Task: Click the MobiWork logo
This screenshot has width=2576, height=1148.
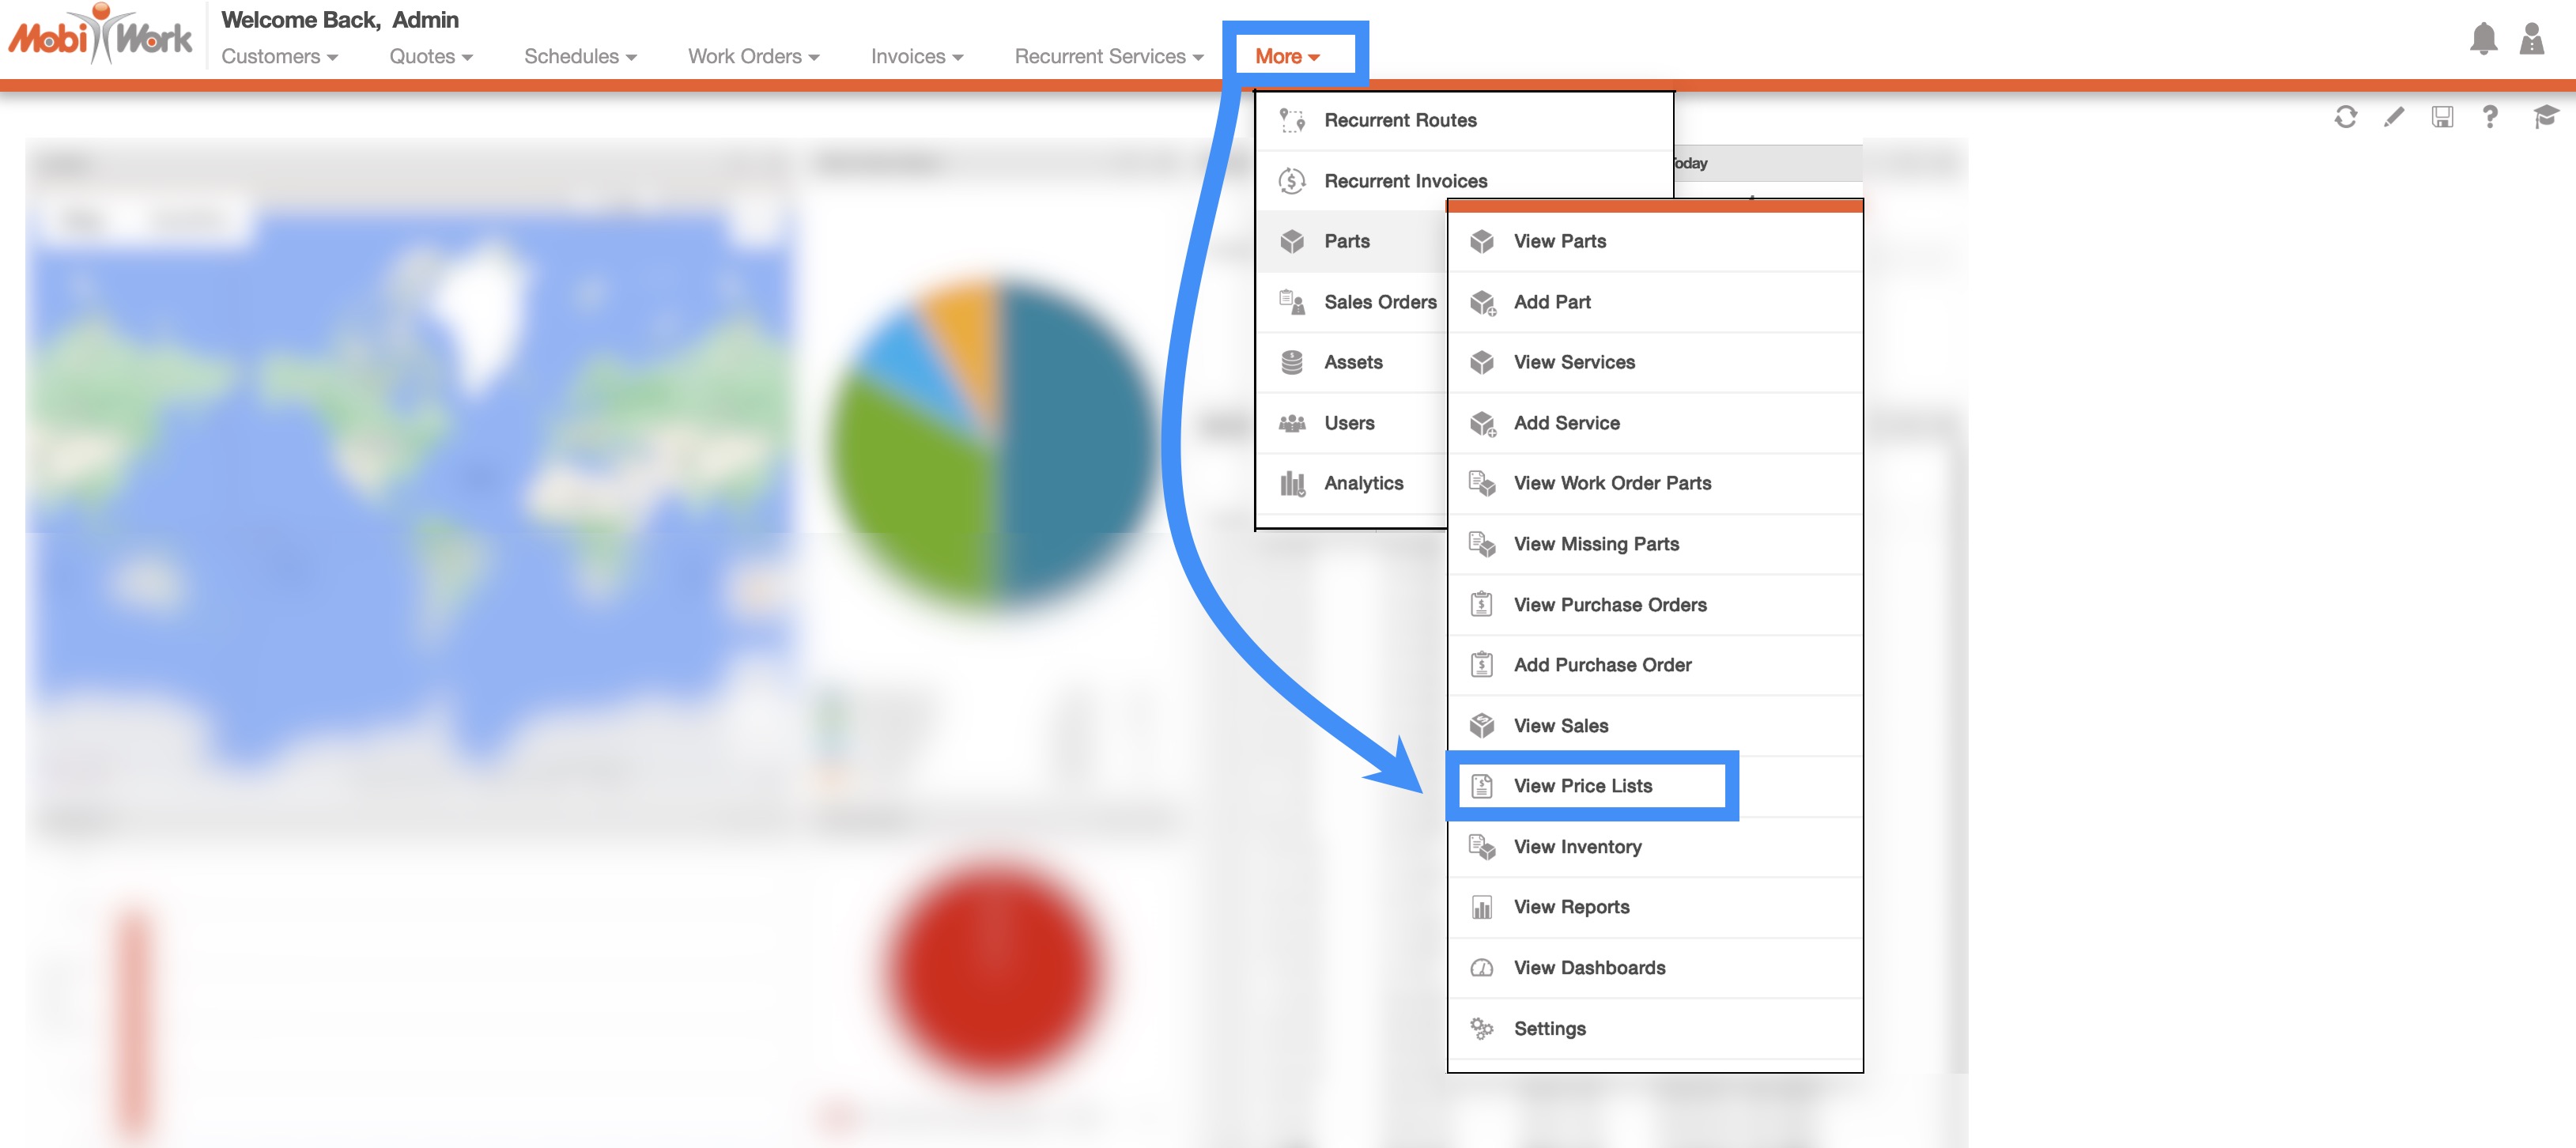Action: coord(100,36)
